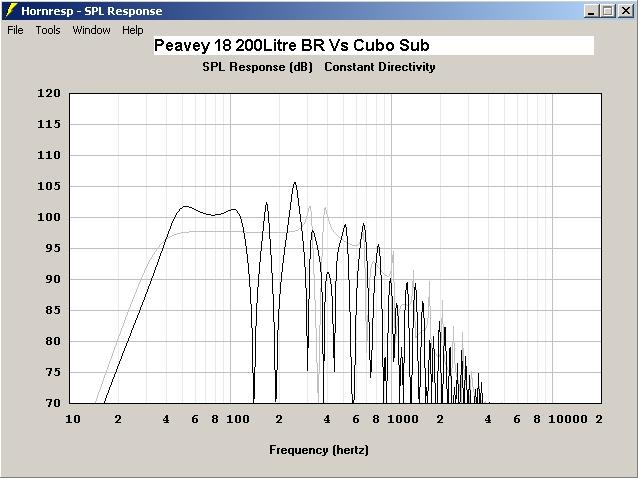638x478 pixels.
Task: Click the Hornresp lightning bolt title icon
Action: coord(11,11)
